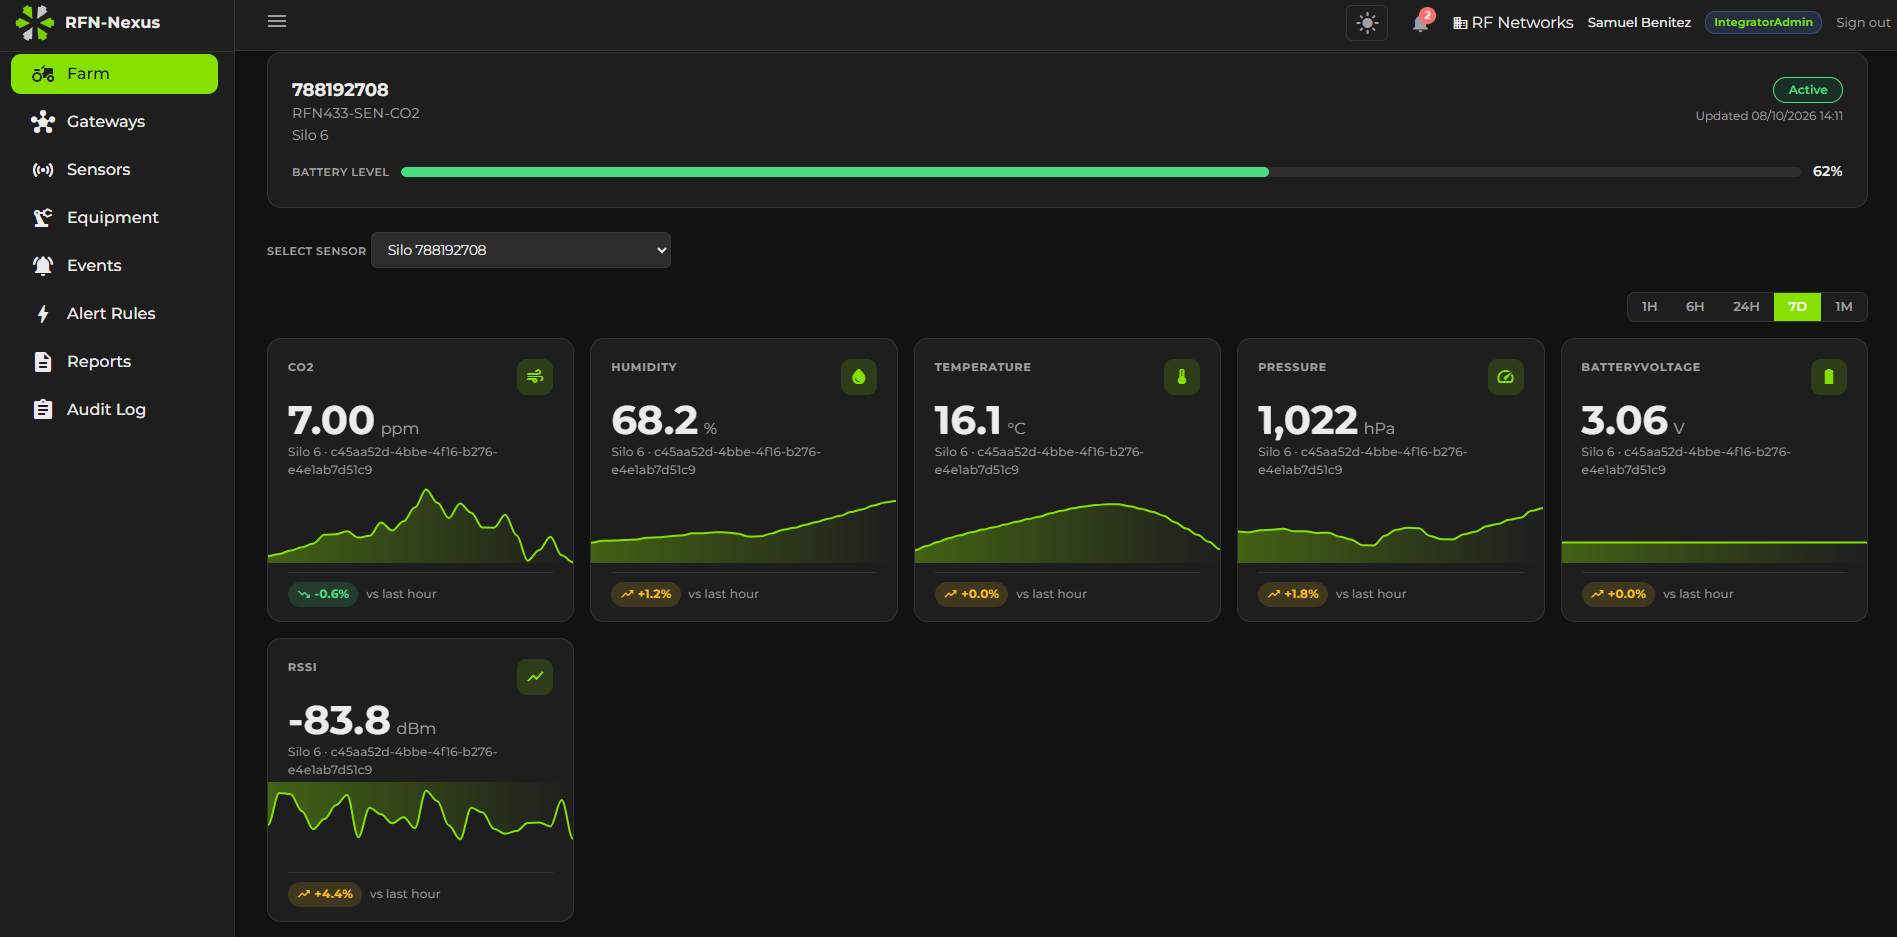Open Audit Log page
The image size is (1897, 937).
pyautogui.click(x=114, y=410)
